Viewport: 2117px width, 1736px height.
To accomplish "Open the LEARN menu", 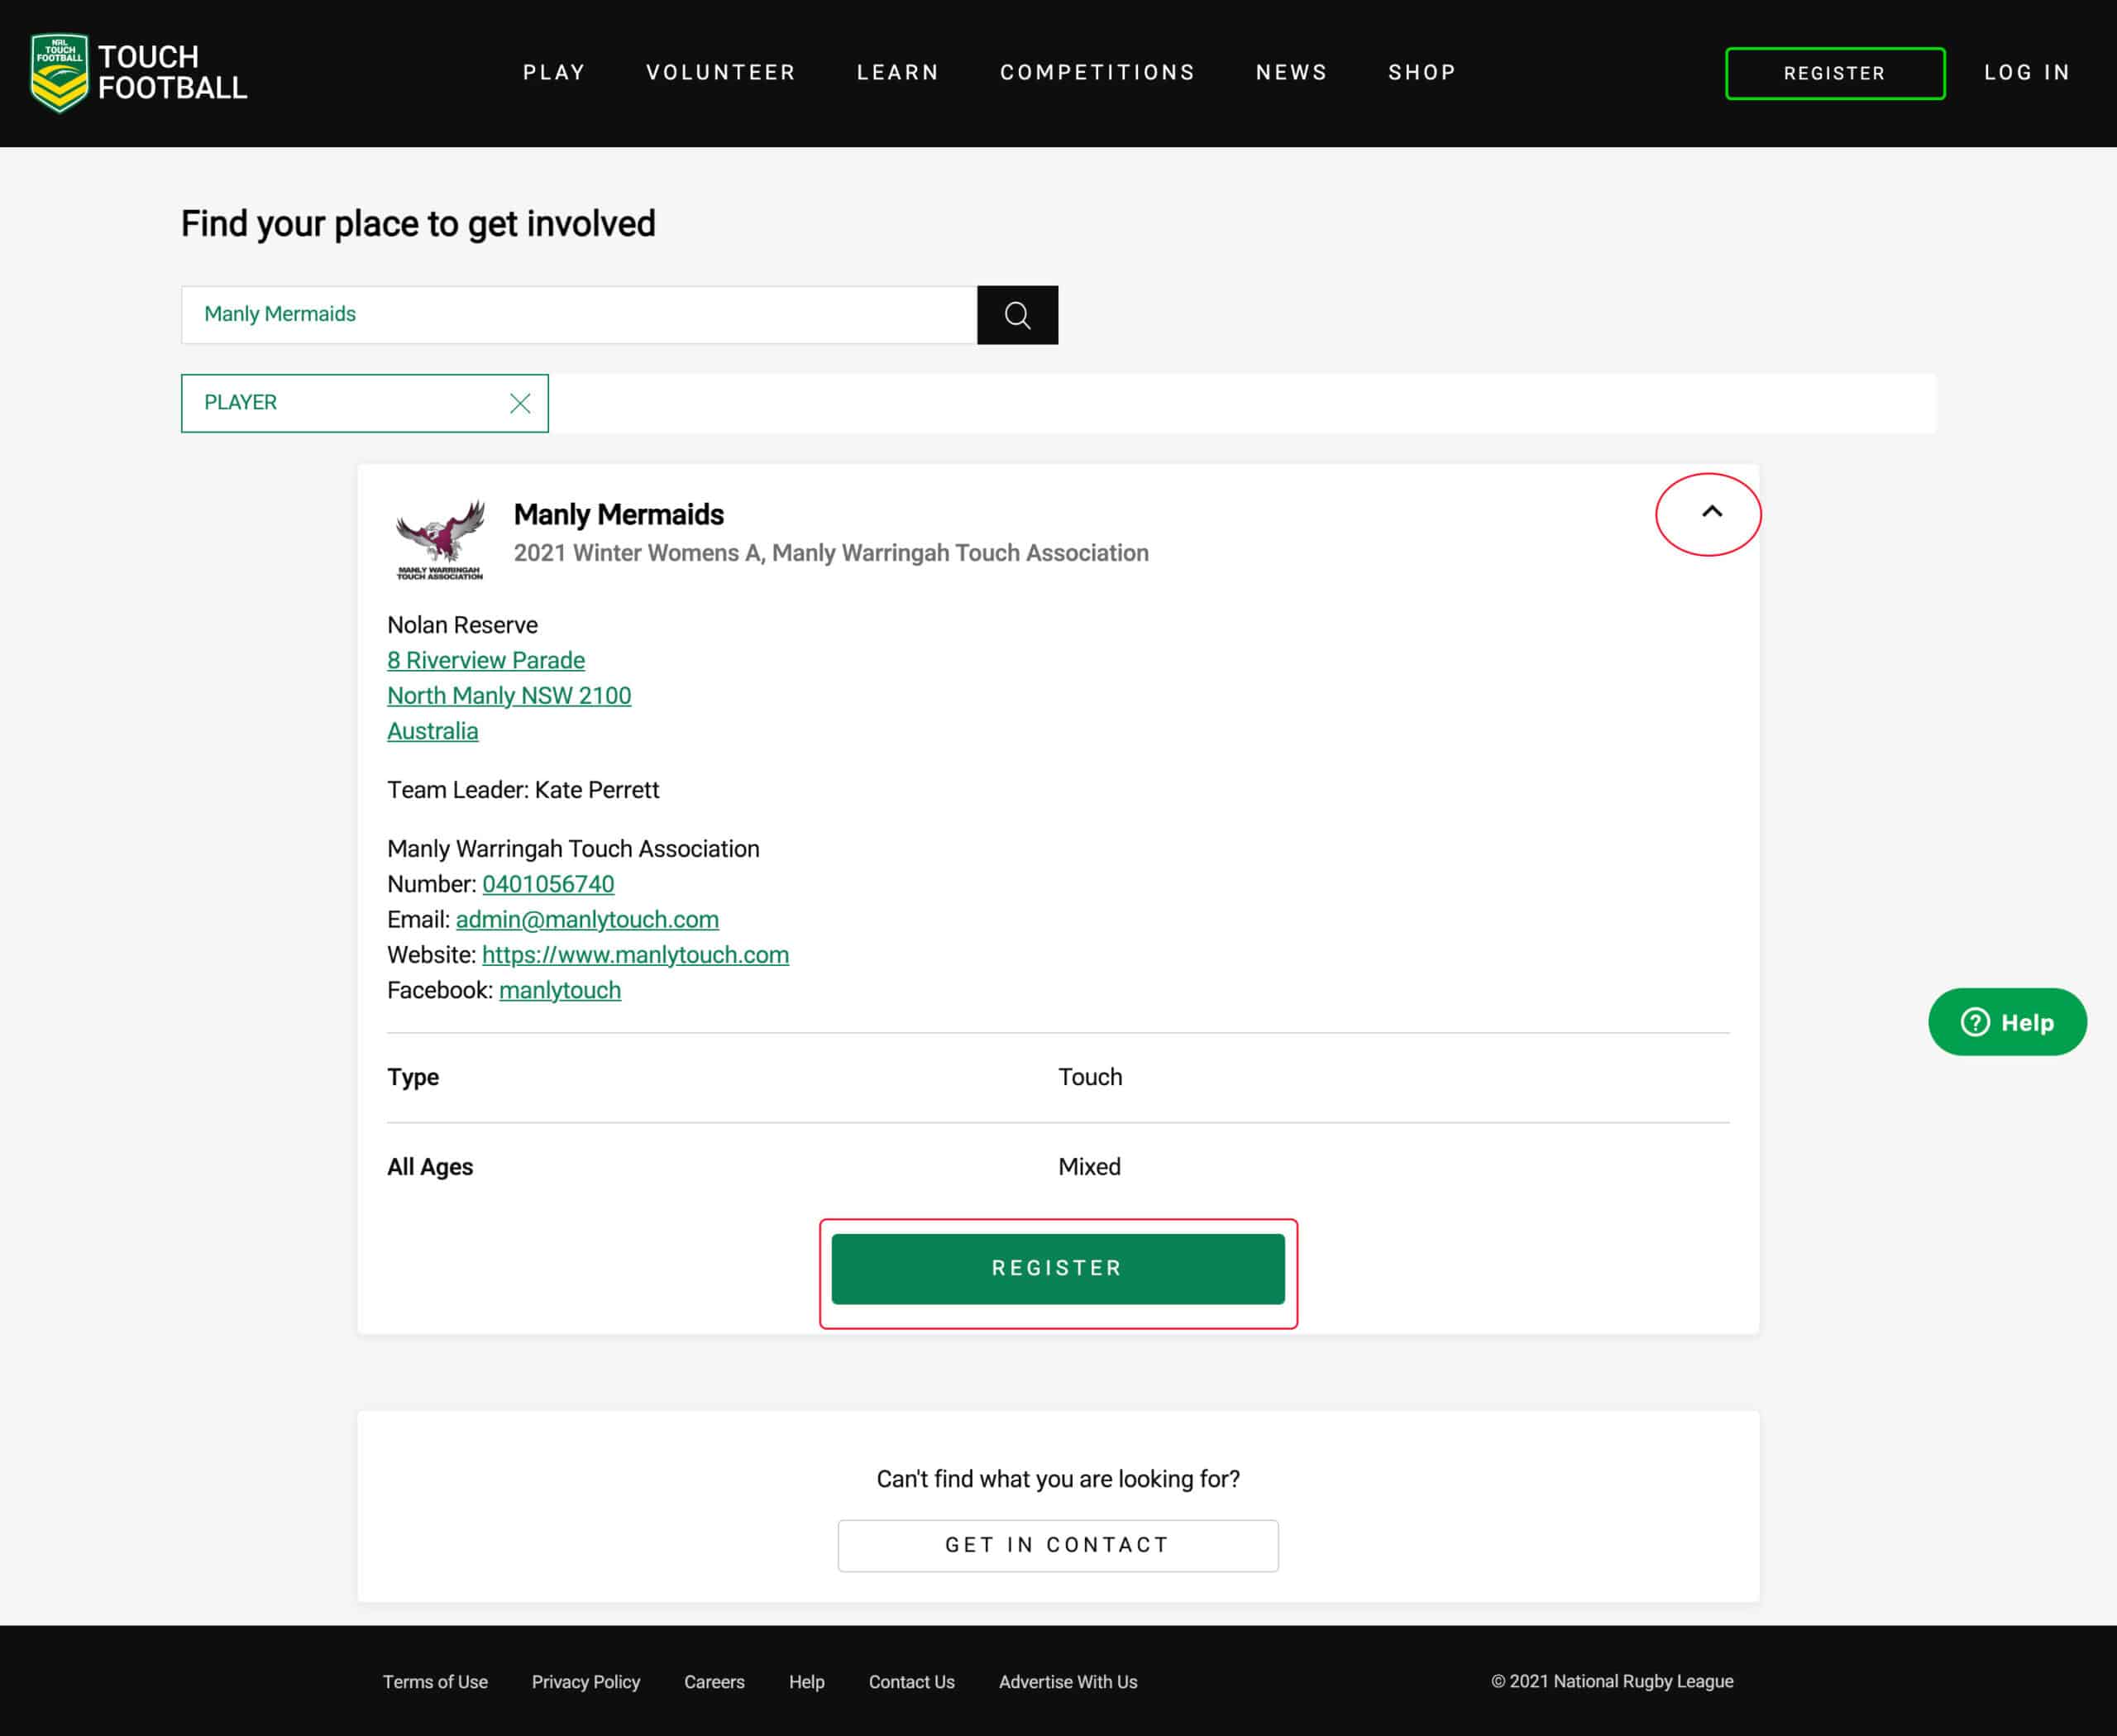I will [x=898, y=73].
